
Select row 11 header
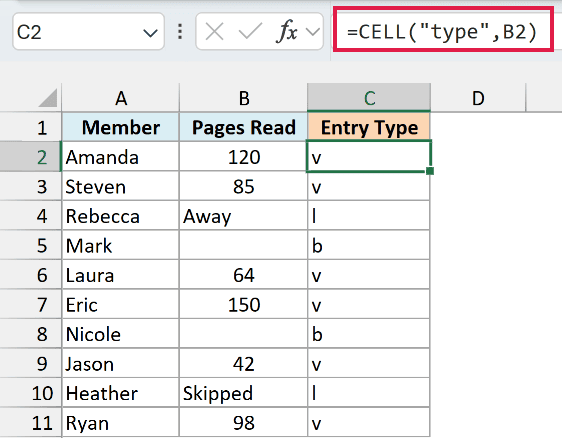pyautogui.click(x=31, y=422)
